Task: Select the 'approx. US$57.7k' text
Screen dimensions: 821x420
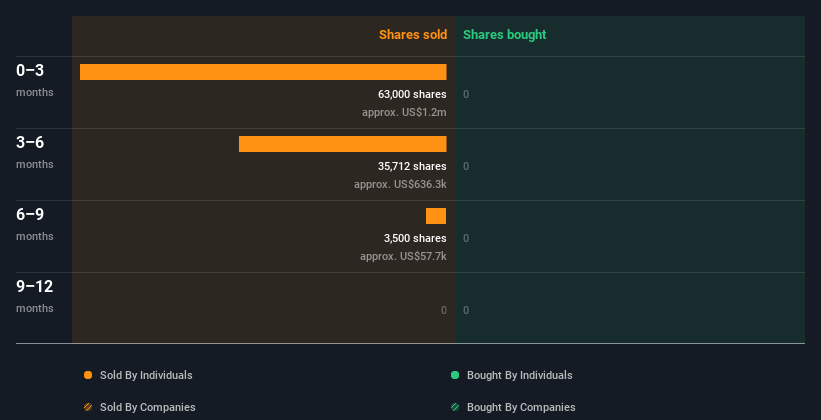Action: 403,256
